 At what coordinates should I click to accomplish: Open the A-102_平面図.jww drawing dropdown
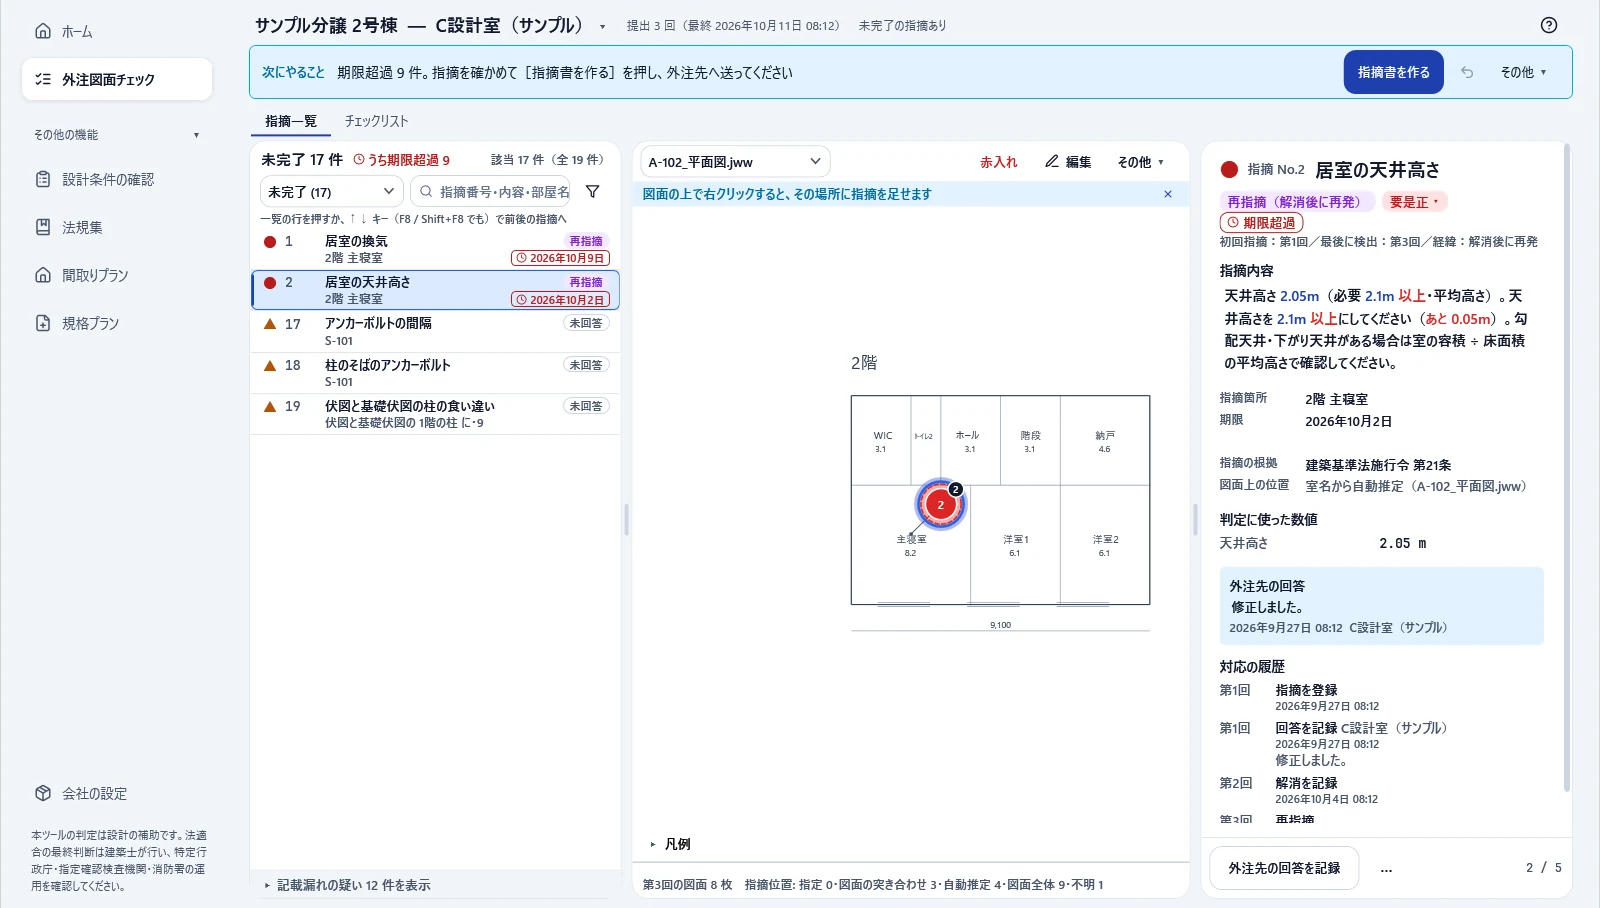click(x=735, y=161)
